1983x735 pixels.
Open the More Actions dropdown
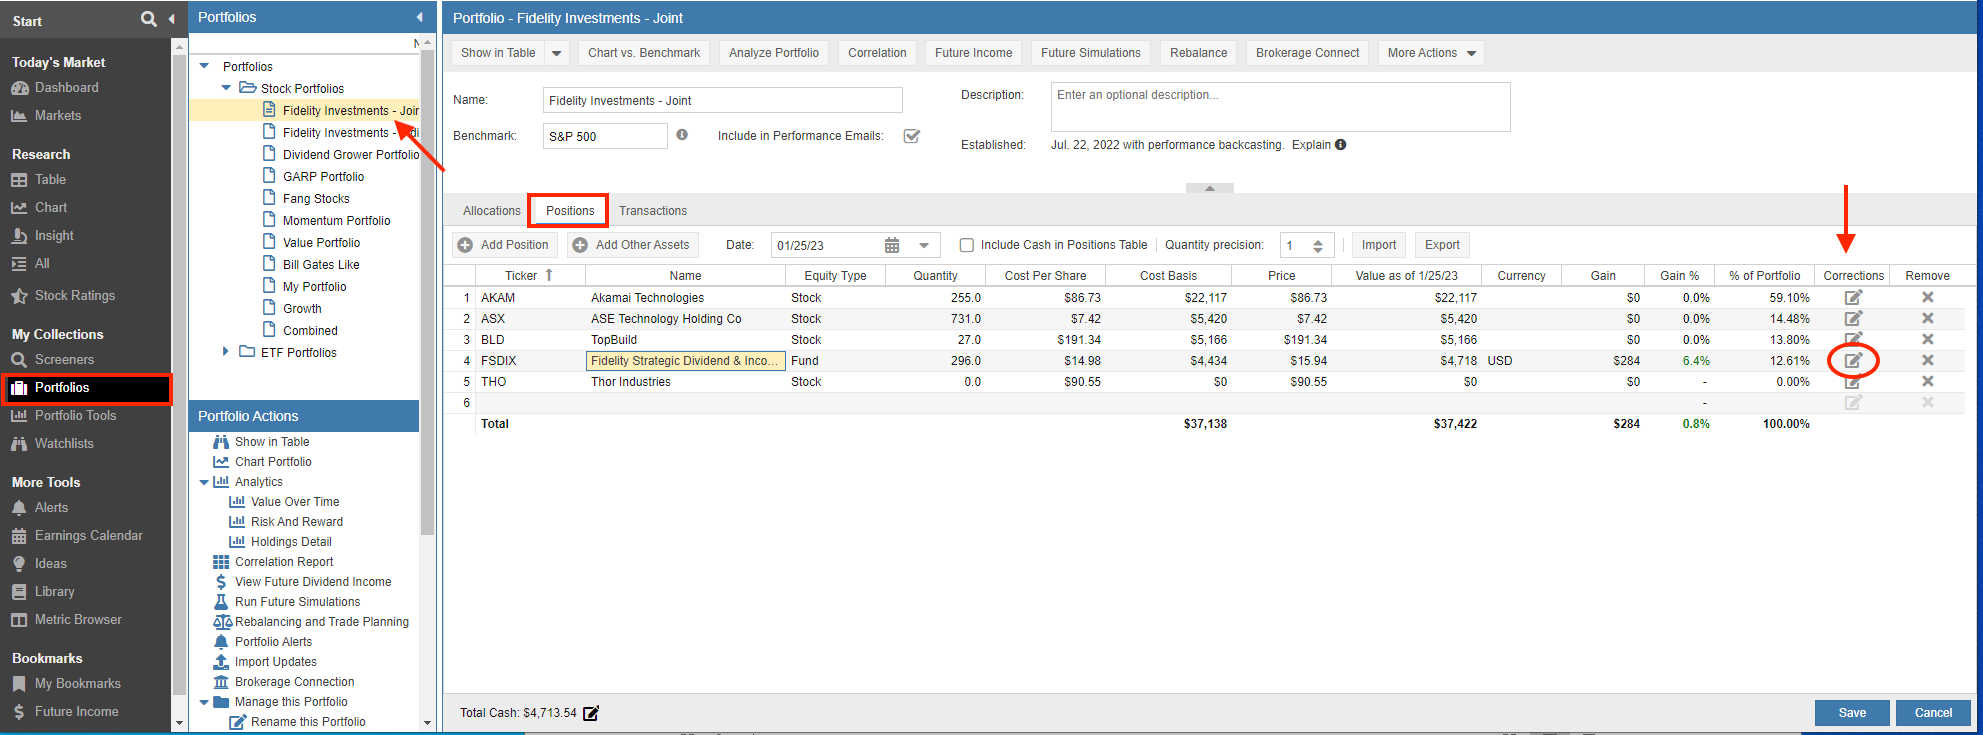pyautogui.click(x=1431, y=53)
